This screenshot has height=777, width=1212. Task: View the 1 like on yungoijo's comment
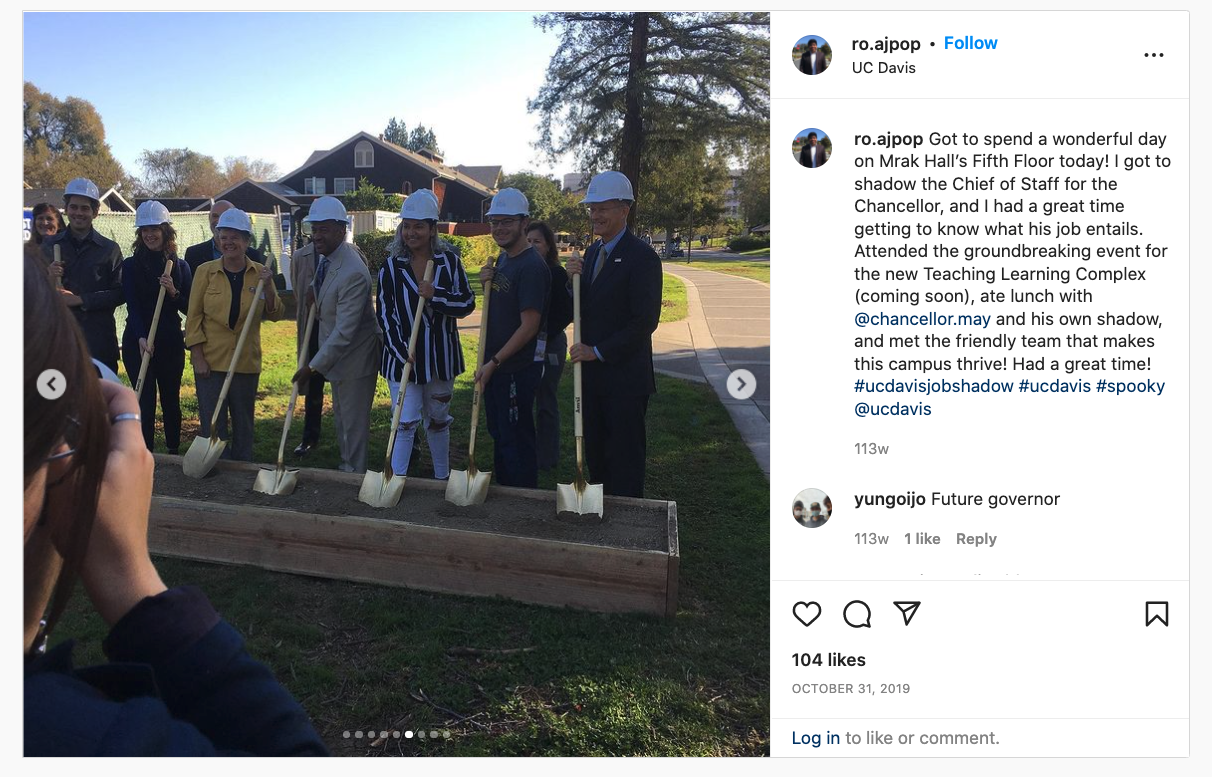click(922, 539)
